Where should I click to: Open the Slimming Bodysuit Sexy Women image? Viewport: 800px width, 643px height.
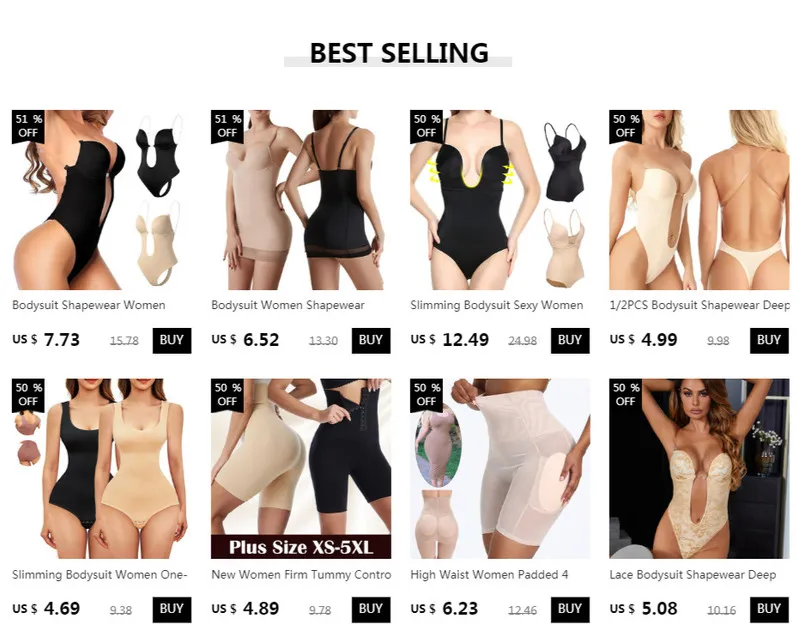coord(499,200)
